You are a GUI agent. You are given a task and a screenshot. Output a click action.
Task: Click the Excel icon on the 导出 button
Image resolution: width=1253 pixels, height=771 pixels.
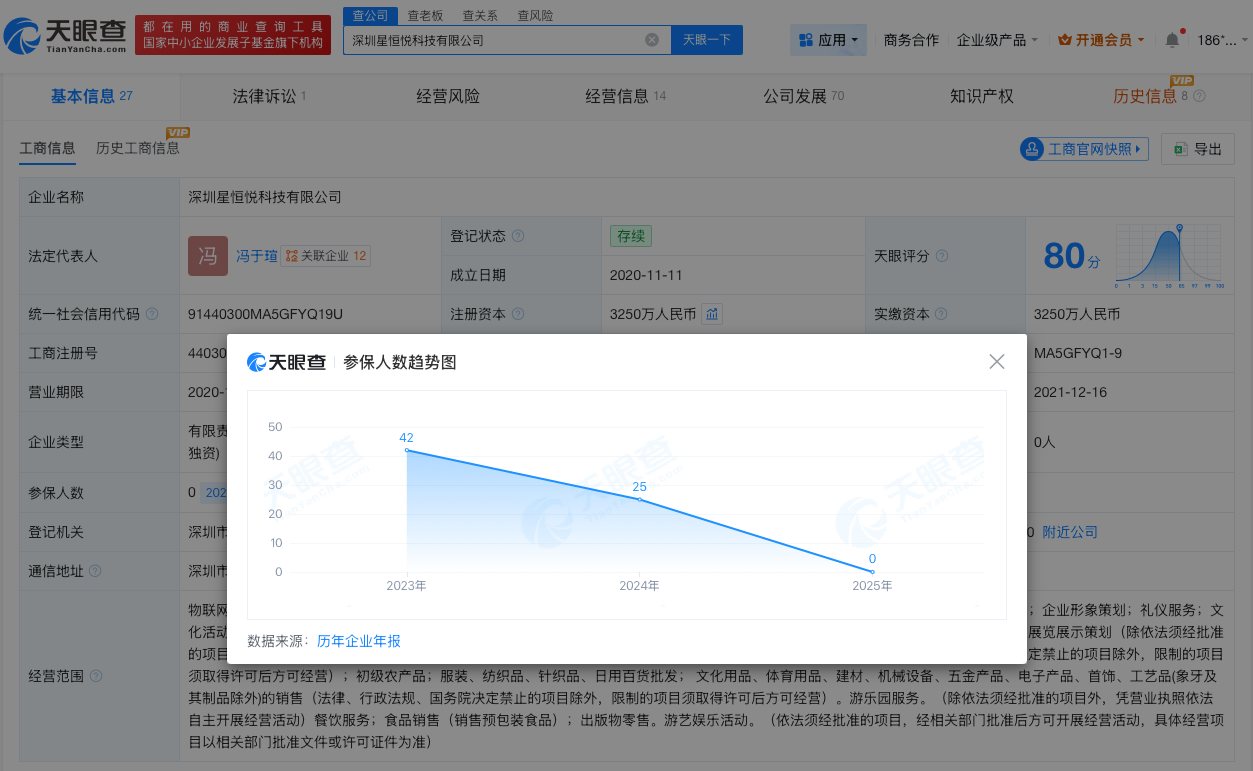[x=1180, y=148]
